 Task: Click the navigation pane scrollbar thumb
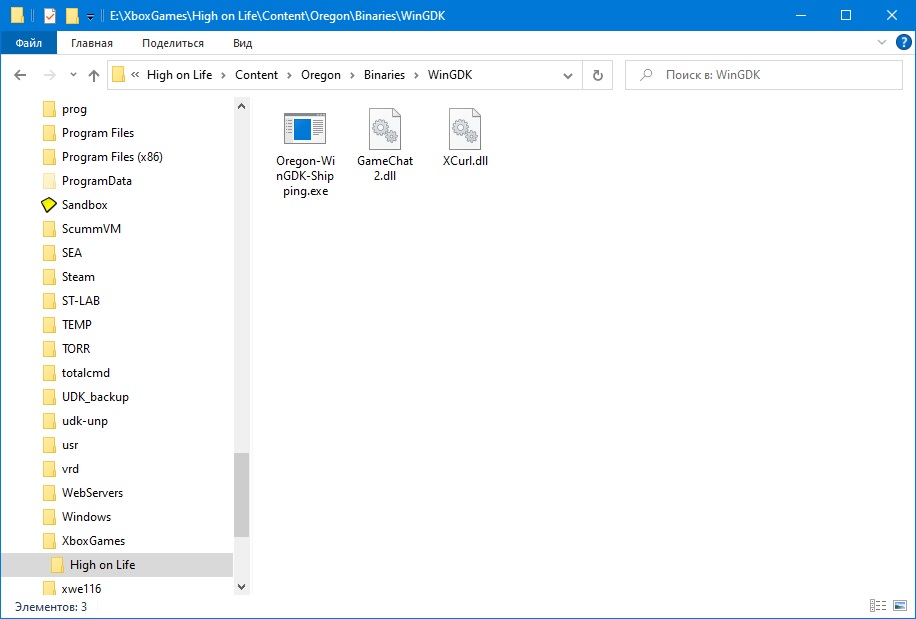241,495
